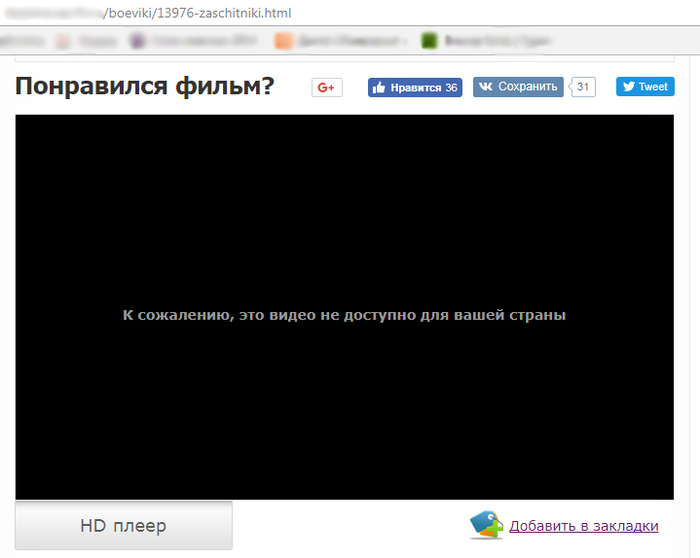Viewport: 700px width, 558px height.
Task: Click the black video player area
Action: 344,200
